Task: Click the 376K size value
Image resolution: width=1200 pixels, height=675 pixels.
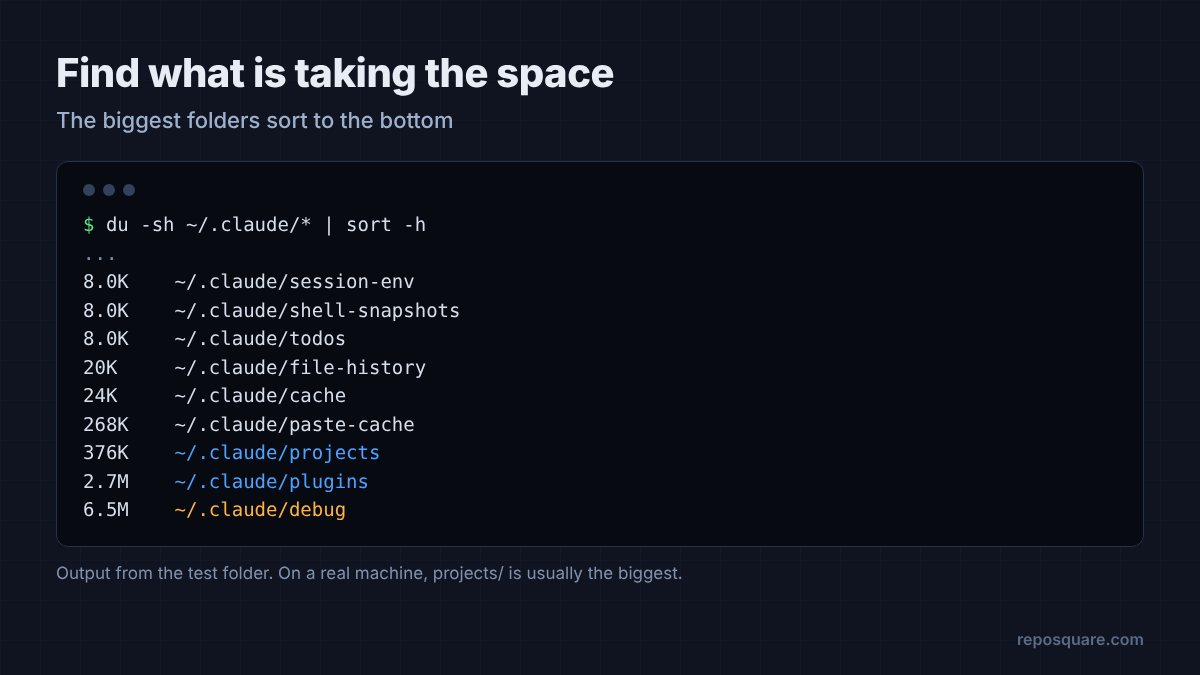Action: [106, 453]
